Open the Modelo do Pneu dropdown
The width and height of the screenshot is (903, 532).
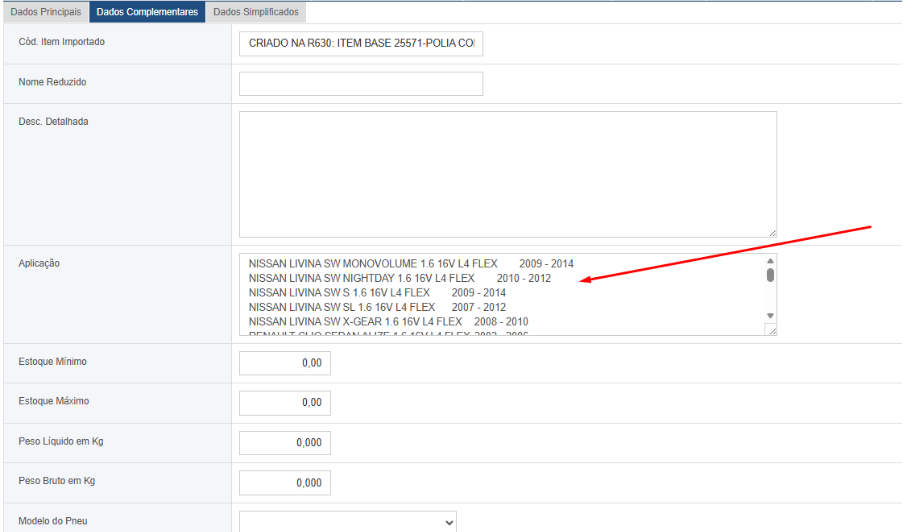(x=348, y=522)
